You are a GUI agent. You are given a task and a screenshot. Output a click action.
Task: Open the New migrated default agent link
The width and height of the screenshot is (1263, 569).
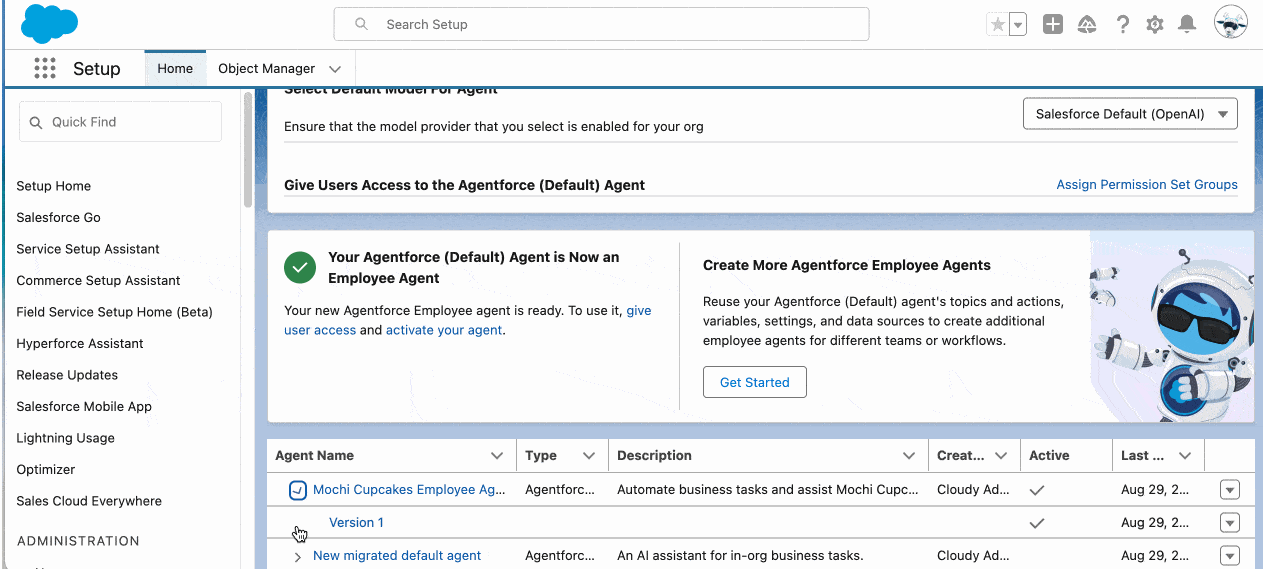click(397, 556)
